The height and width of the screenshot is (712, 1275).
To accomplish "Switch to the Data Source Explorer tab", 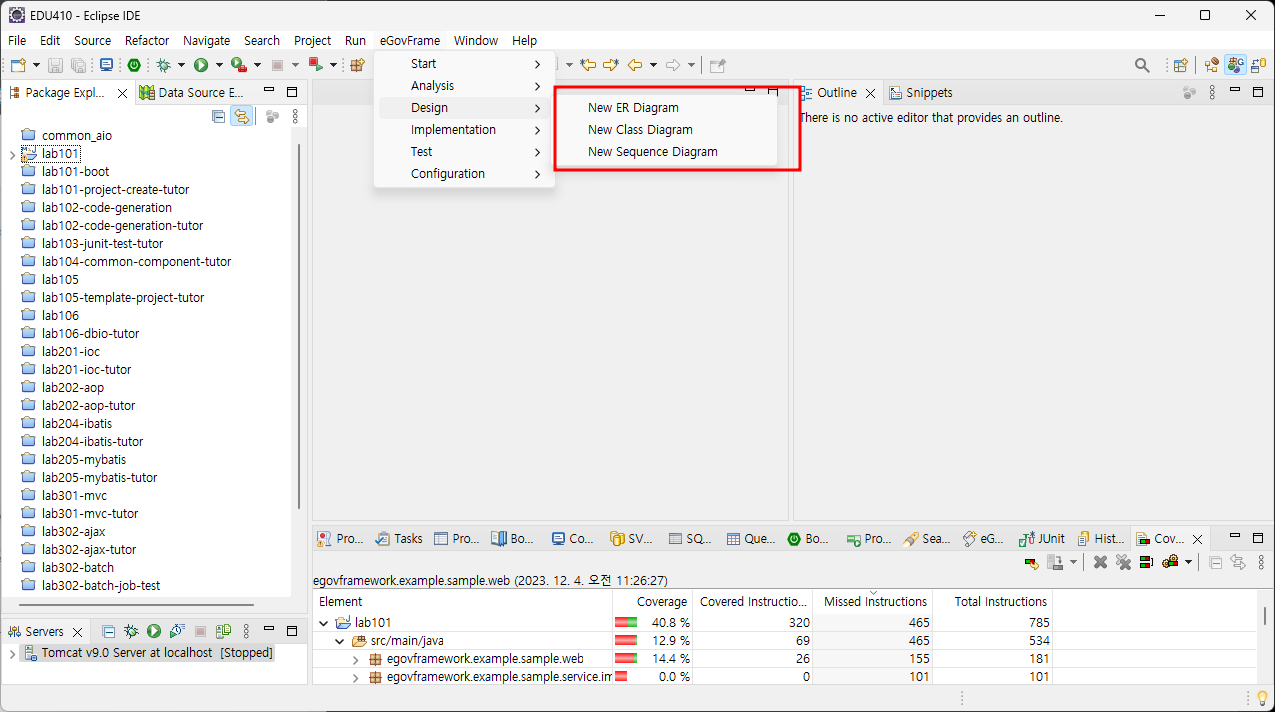I will tap(191, 93).
